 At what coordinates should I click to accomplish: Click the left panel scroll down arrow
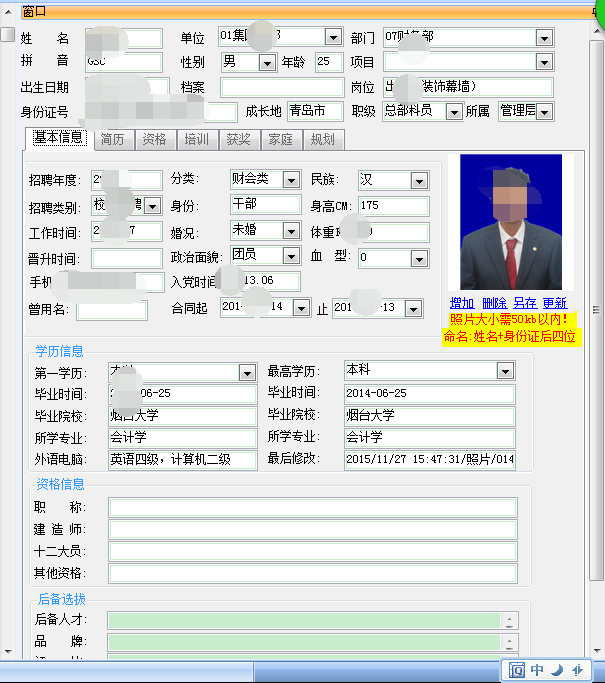coord(8,652)
